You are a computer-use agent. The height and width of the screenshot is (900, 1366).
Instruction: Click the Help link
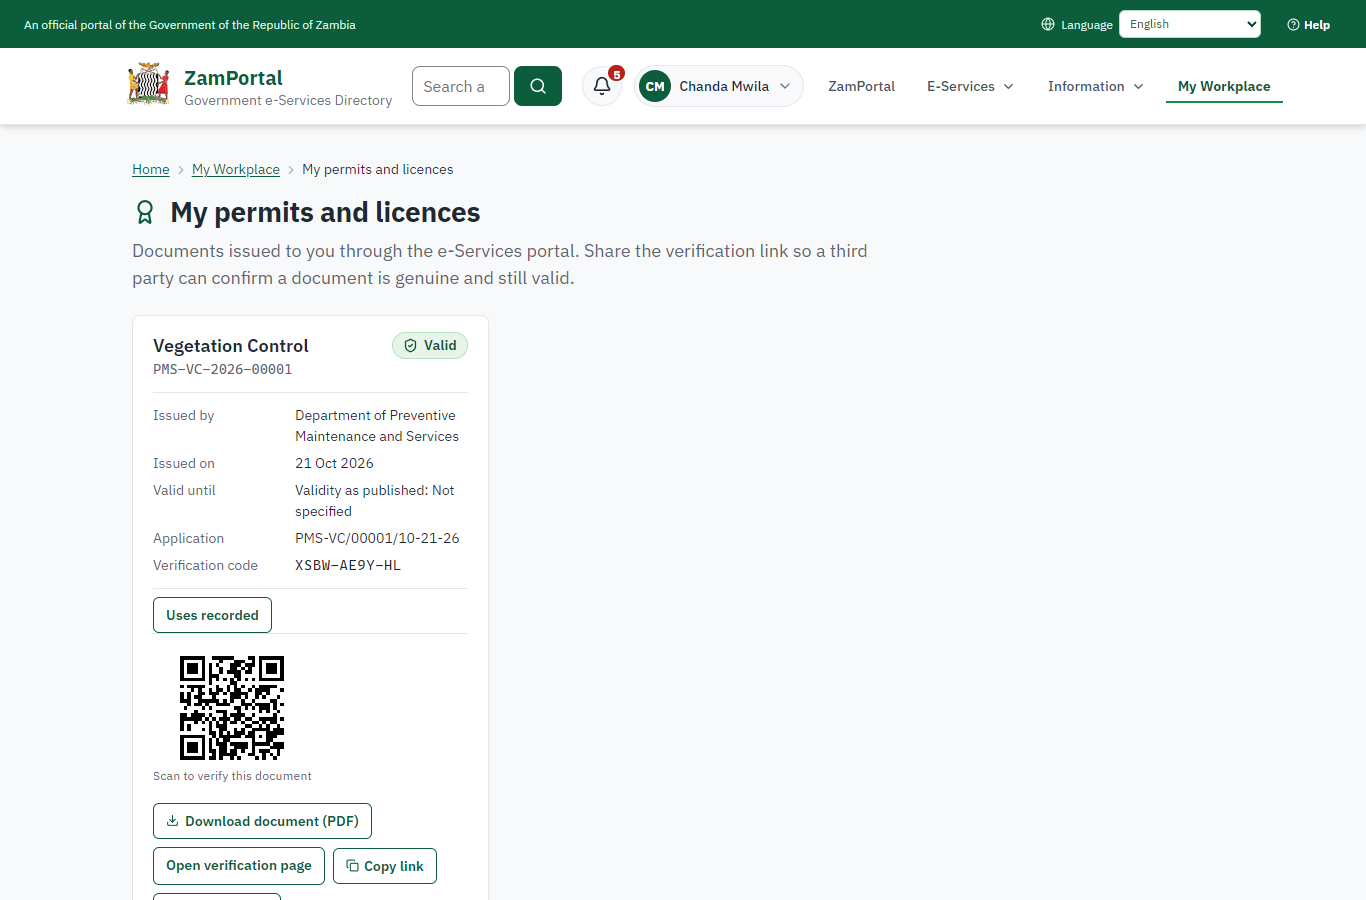click(x=1309, y=24)
